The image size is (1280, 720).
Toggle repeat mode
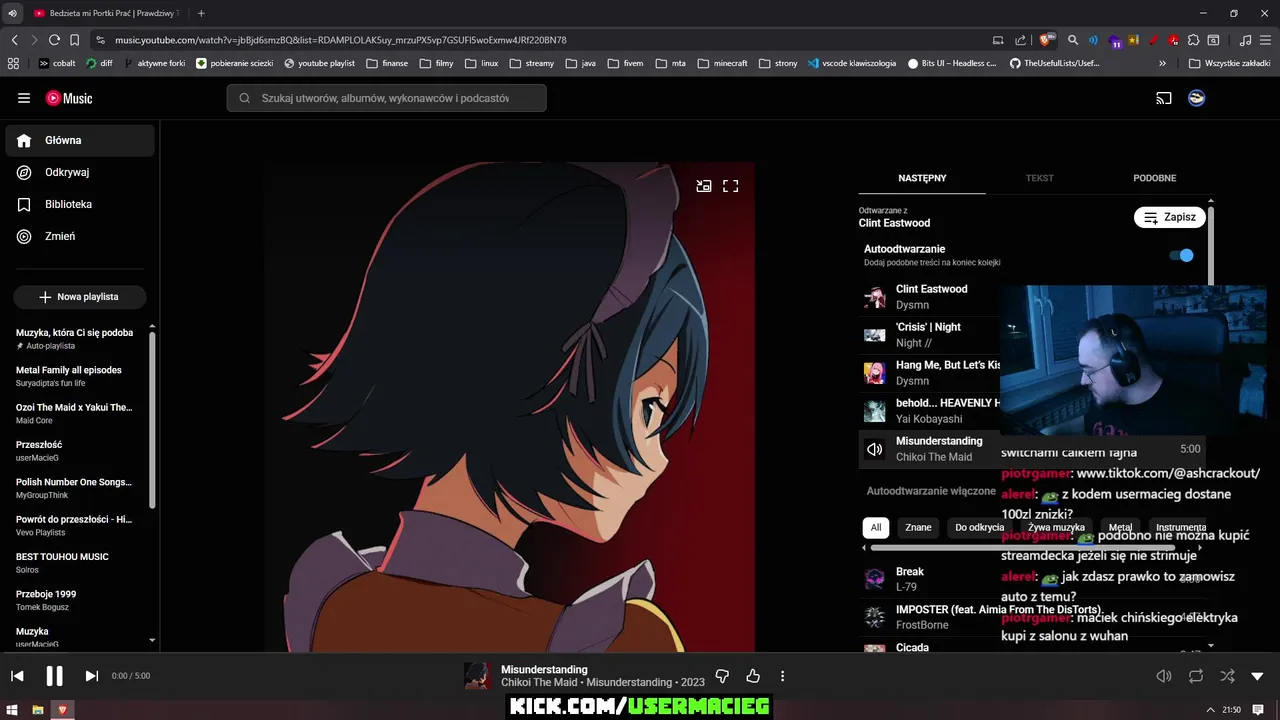pyautogui.click(x=1196, y=676)
